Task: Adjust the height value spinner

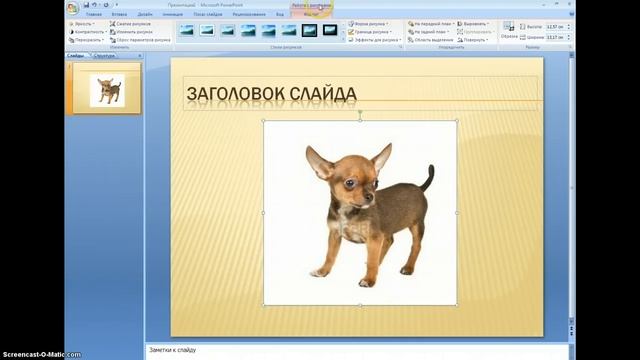Action: (x=569, y=27)
